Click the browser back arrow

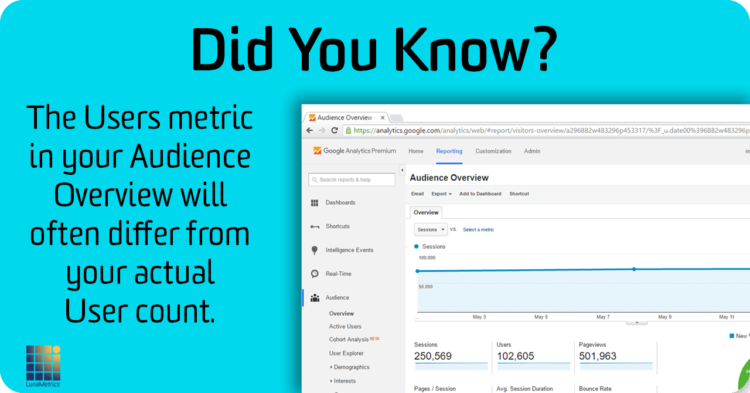pos(309,131)
